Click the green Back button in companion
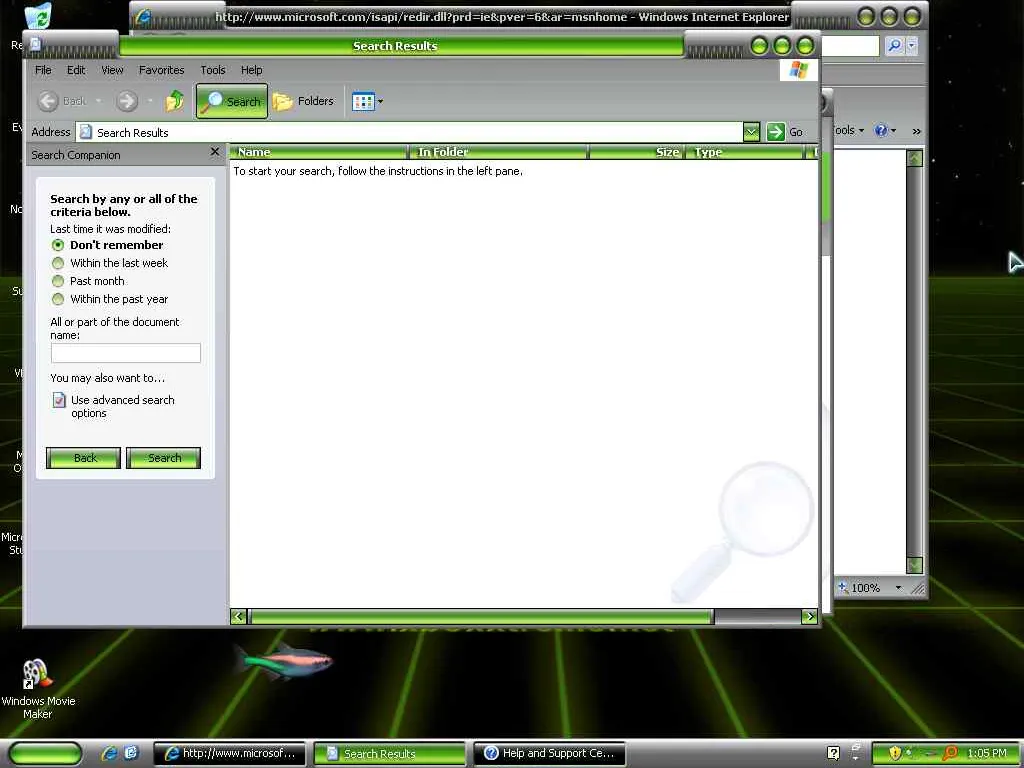 pos(84,458)
